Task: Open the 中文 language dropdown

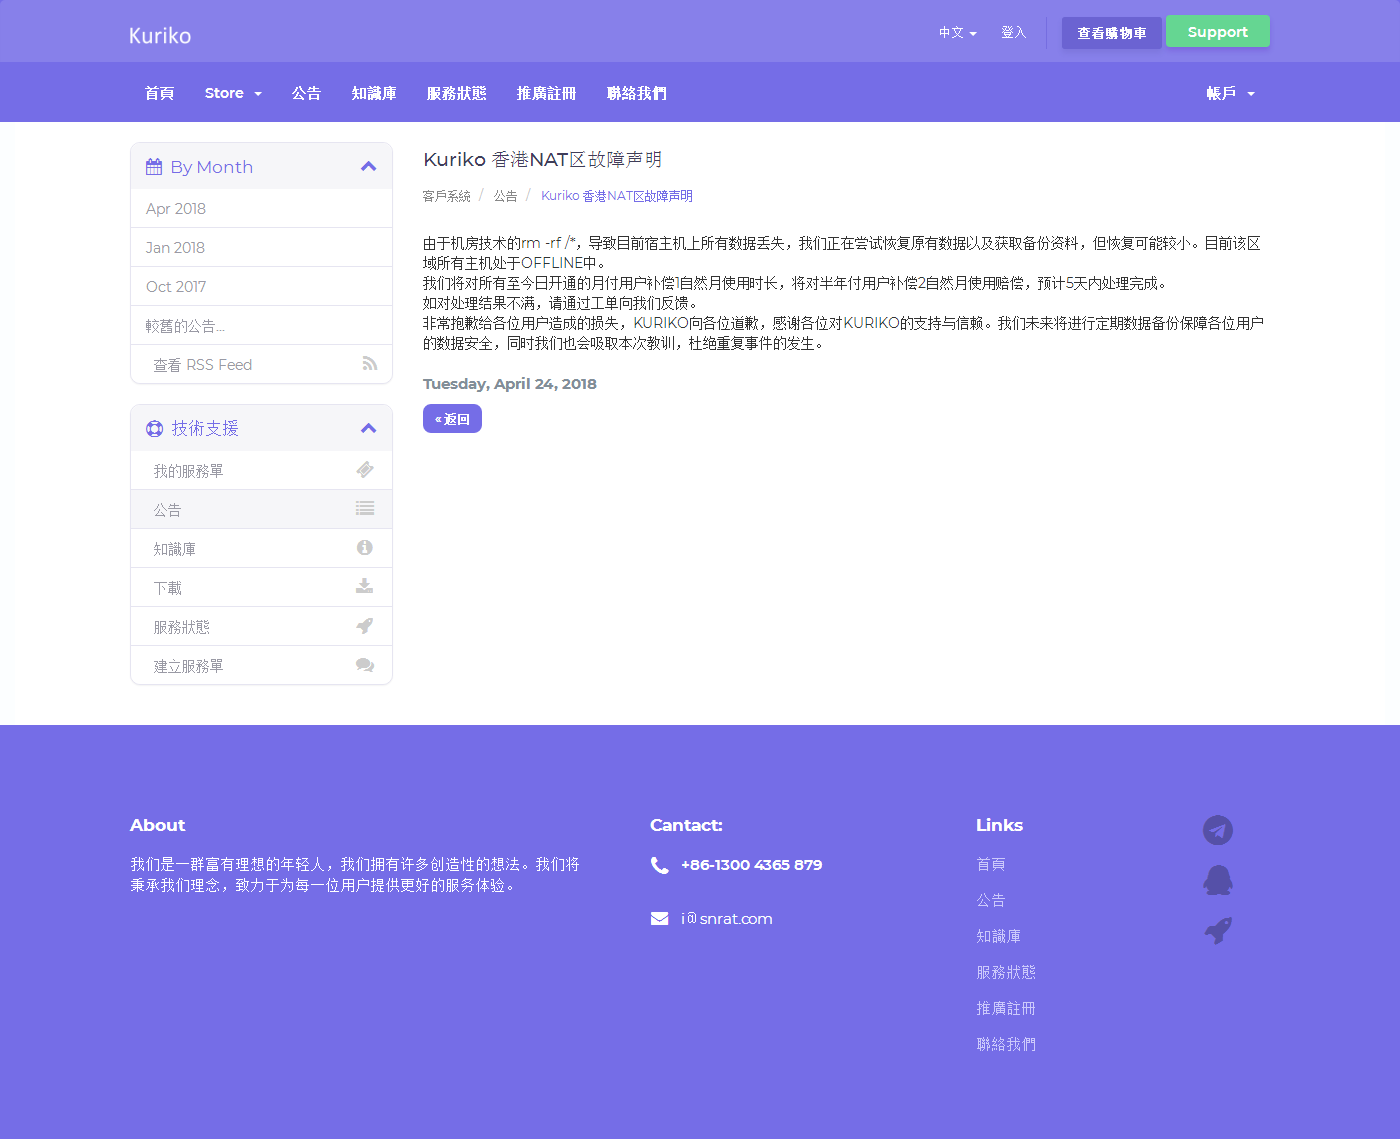Action: 957,33
